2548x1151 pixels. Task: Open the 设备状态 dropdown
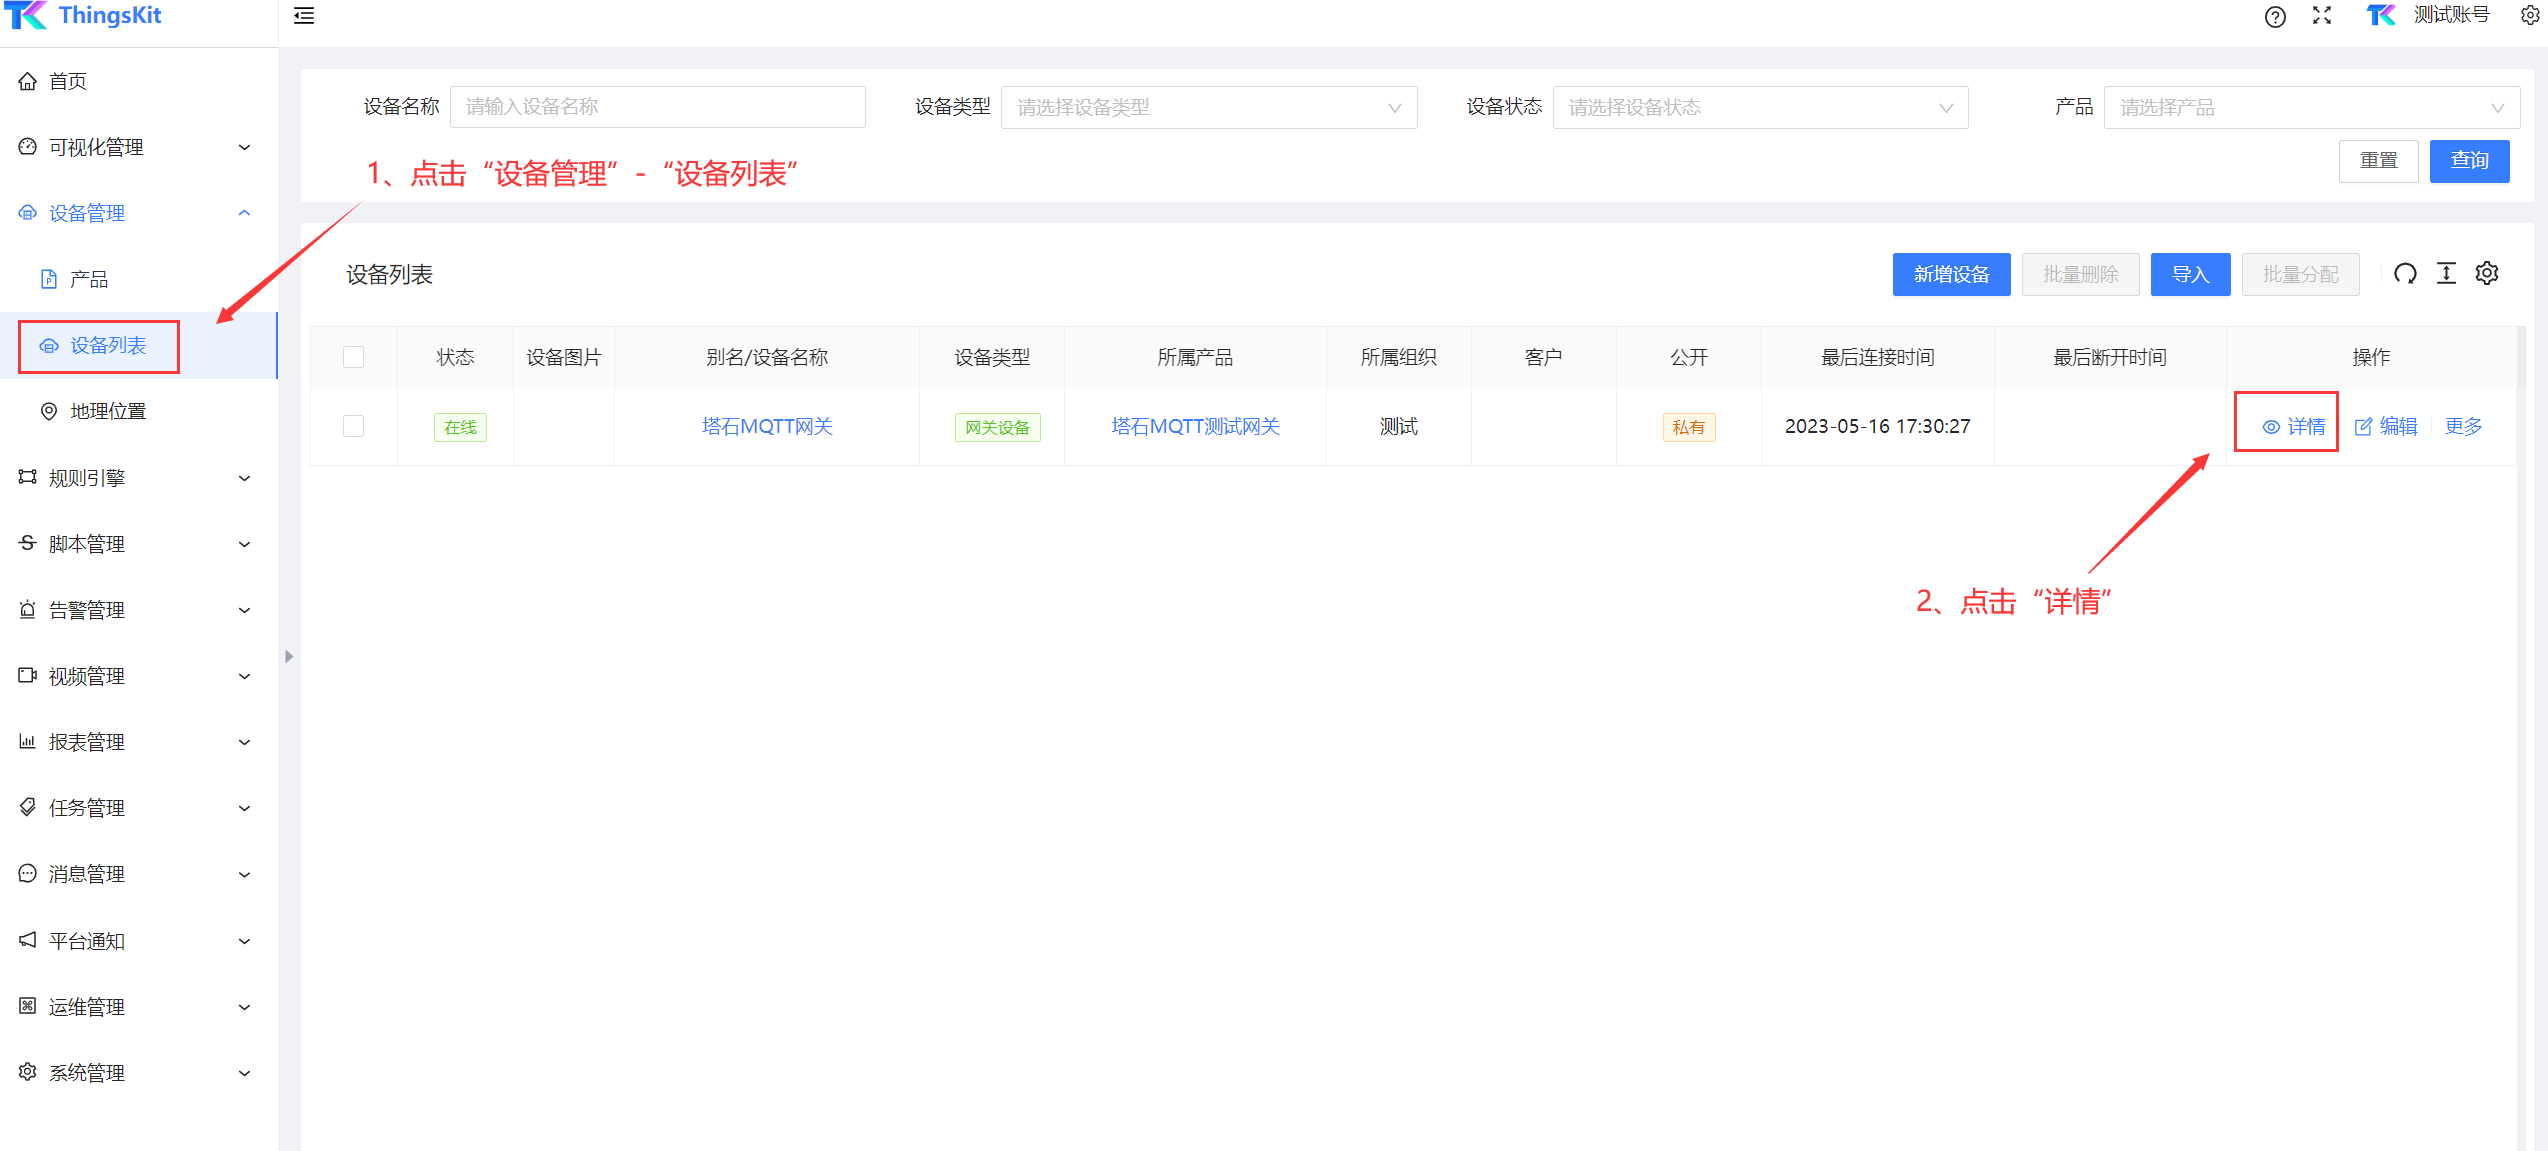coord(1759,108)
